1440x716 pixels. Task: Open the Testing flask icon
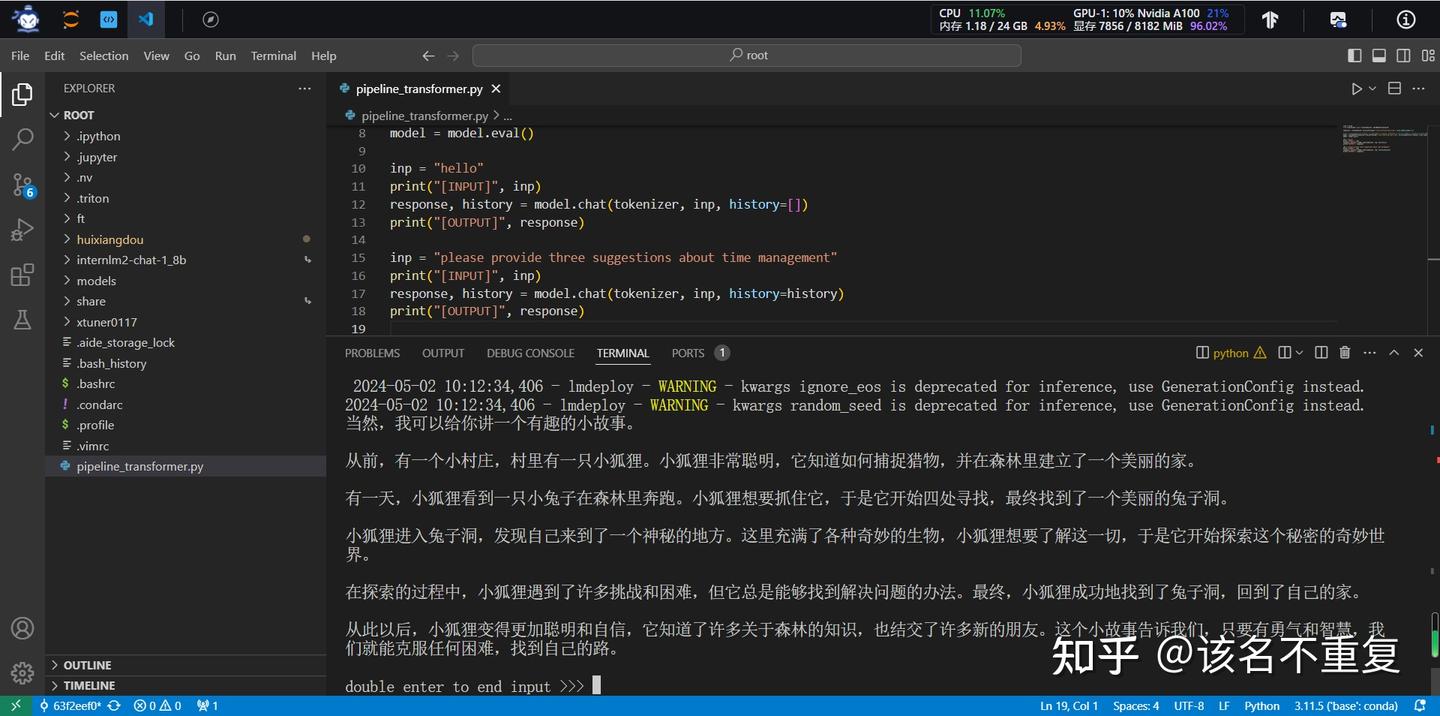[22, 319]
